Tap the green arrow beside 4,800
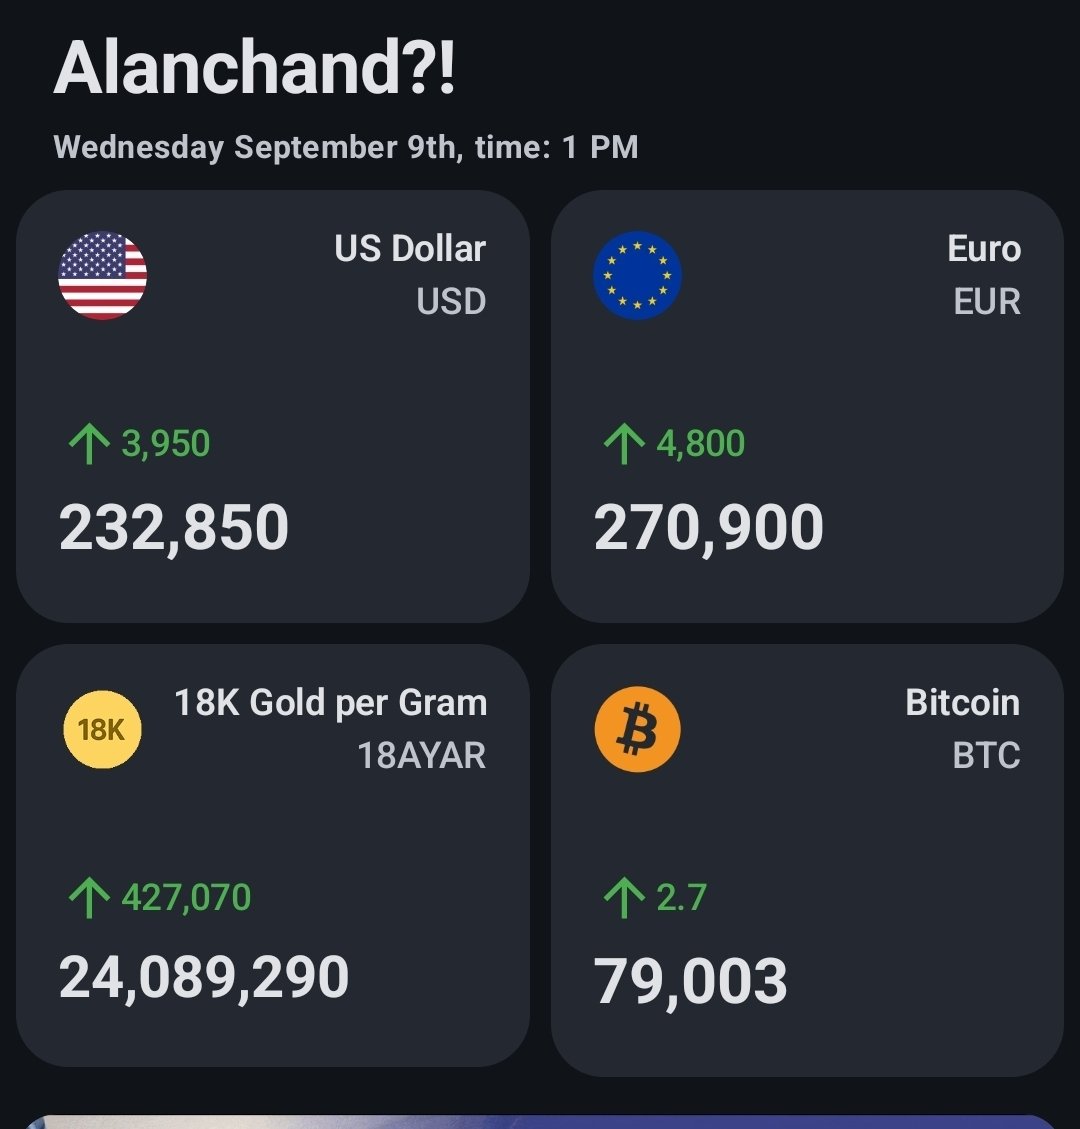 click(x=624, y=444)
